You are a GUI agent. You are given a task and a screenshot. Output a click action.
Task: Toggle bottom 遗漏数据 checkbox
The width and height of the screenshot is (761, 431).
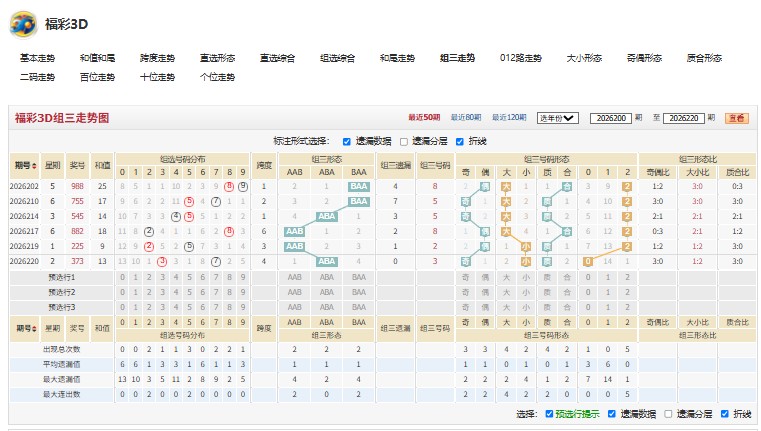point(612,414)
